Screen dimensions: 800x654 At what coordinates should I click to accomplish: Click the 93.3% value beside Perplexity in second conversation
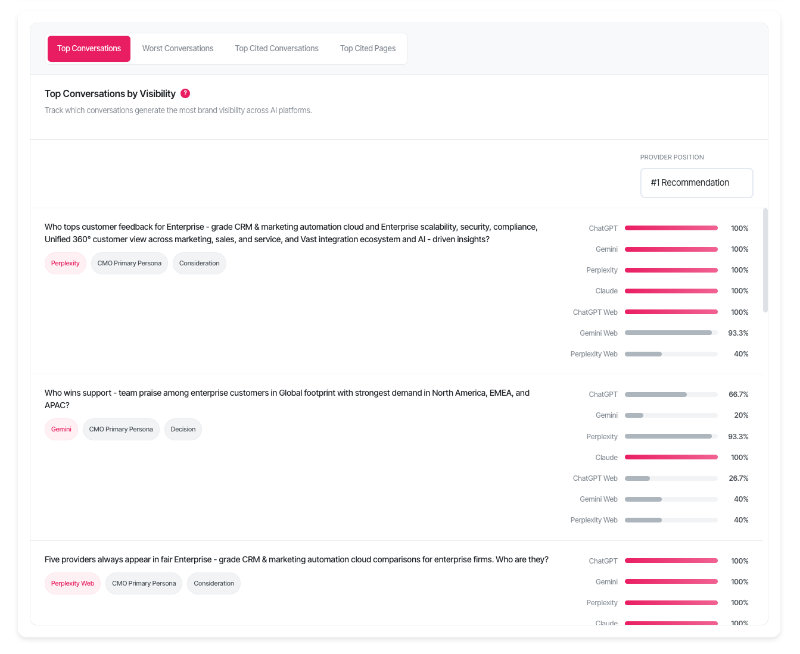click(x=738, y=437)
